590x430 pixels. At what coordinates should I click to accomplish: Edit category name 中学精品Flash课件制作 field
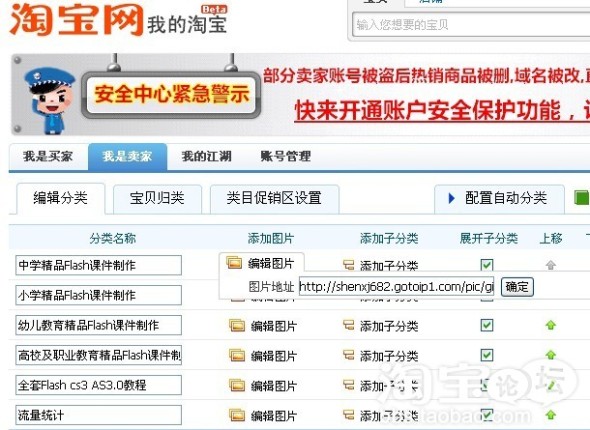pos(99,265)
